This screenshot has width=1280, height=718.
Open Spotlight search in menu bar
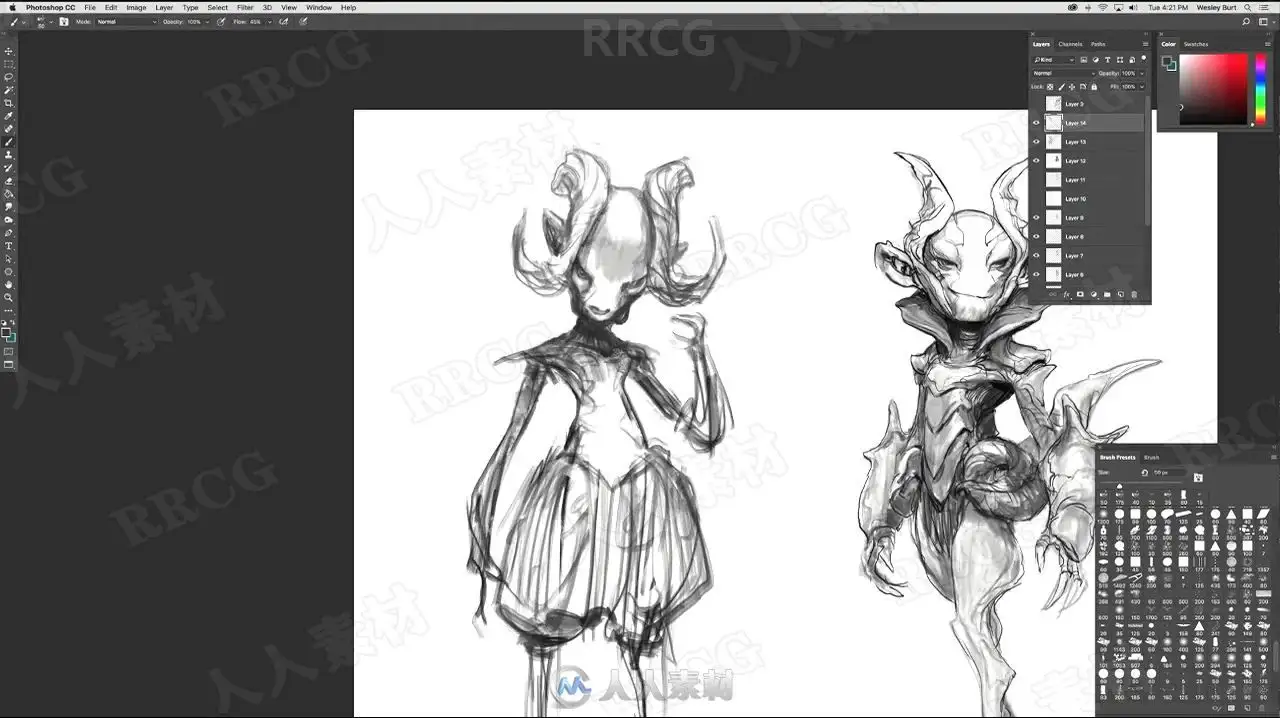(x=1247, y=7)
